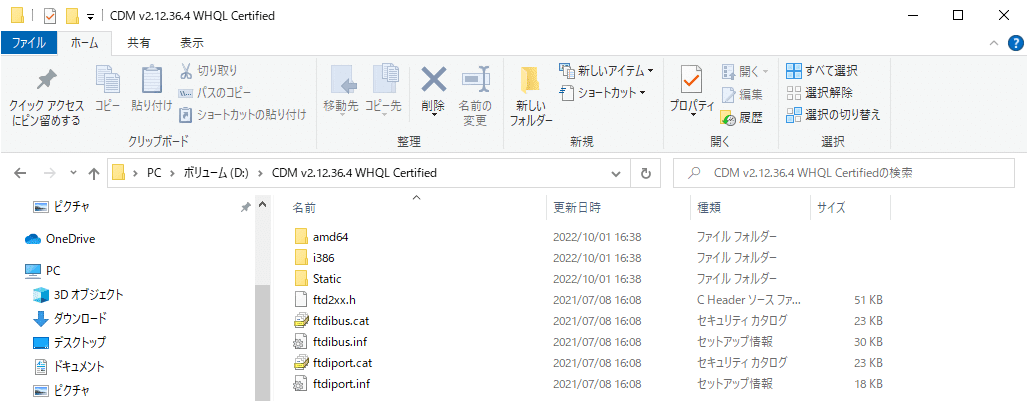Click the Edit (編集) command
The height and width of the screenshot is (401, 1028).
(743, 95)
